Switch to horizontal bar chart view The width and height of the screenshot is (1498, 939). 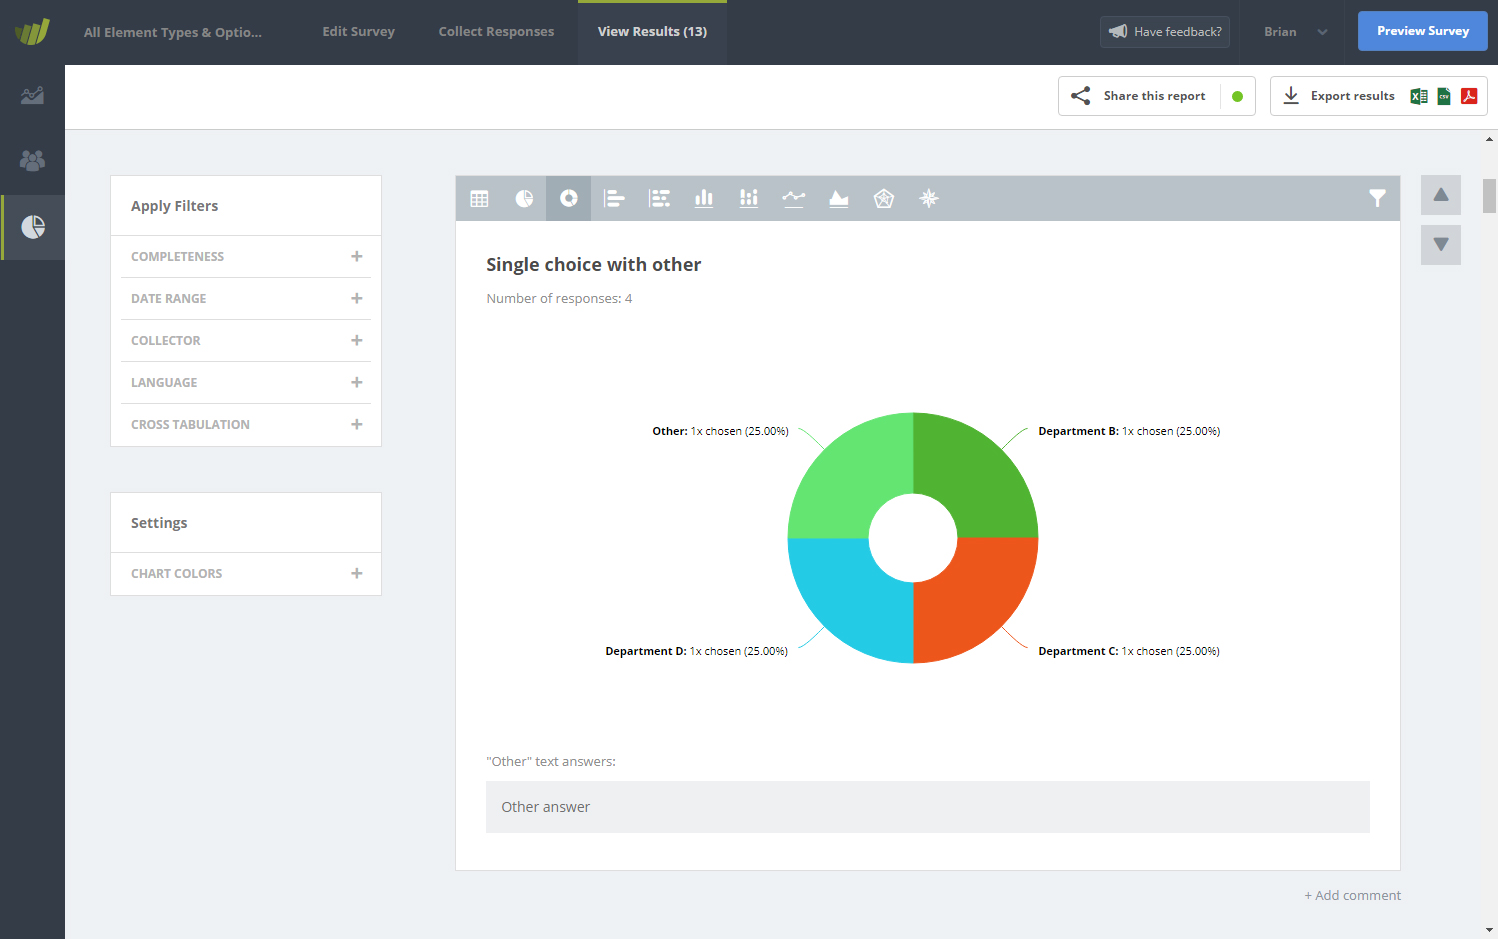[614, 199]
